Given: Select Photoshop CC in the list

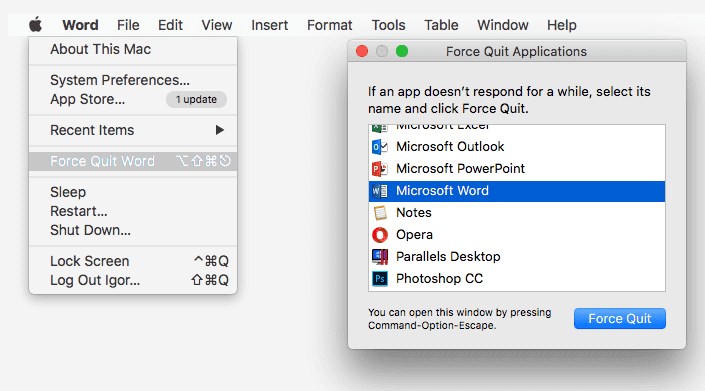Looking at the screenshot, I should click(517, 279).
